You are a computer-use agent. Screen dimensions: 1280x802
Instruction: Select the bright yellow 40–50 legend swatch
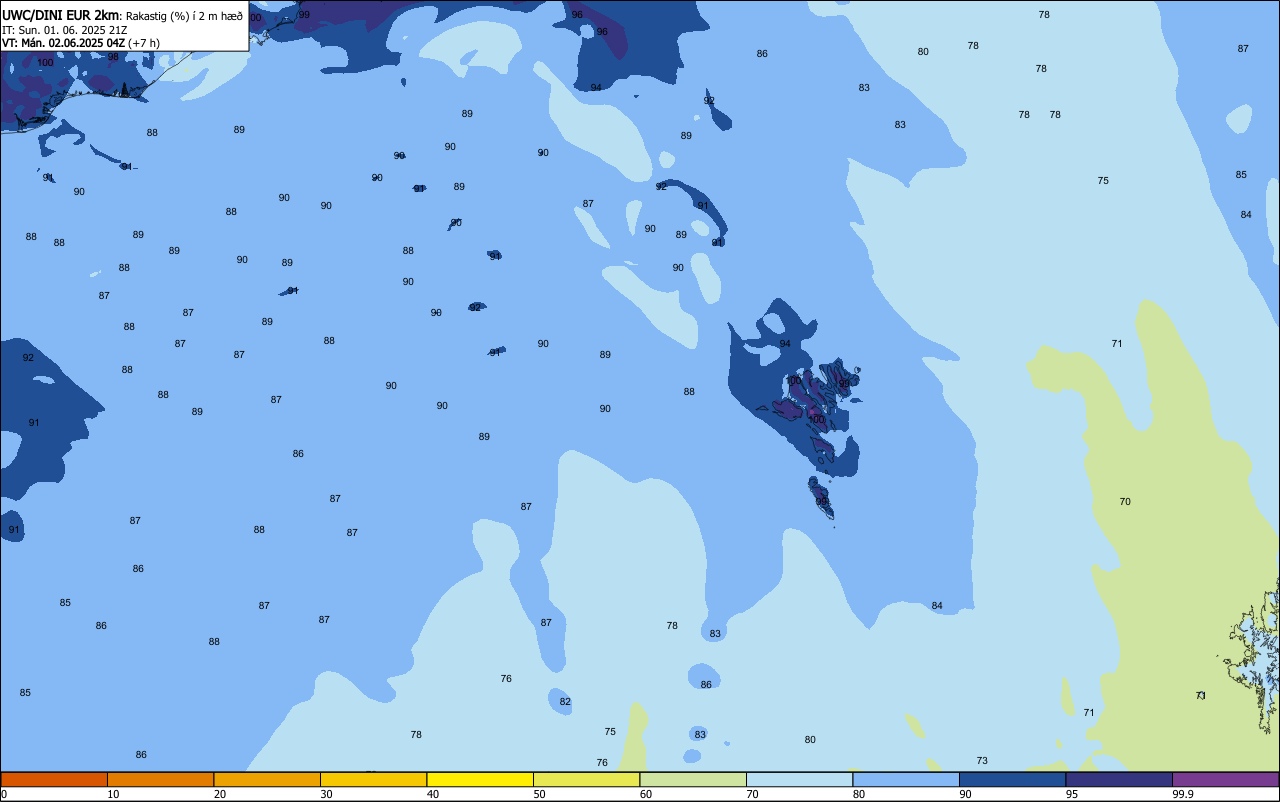pyautogui.click(x=480, y=779)
